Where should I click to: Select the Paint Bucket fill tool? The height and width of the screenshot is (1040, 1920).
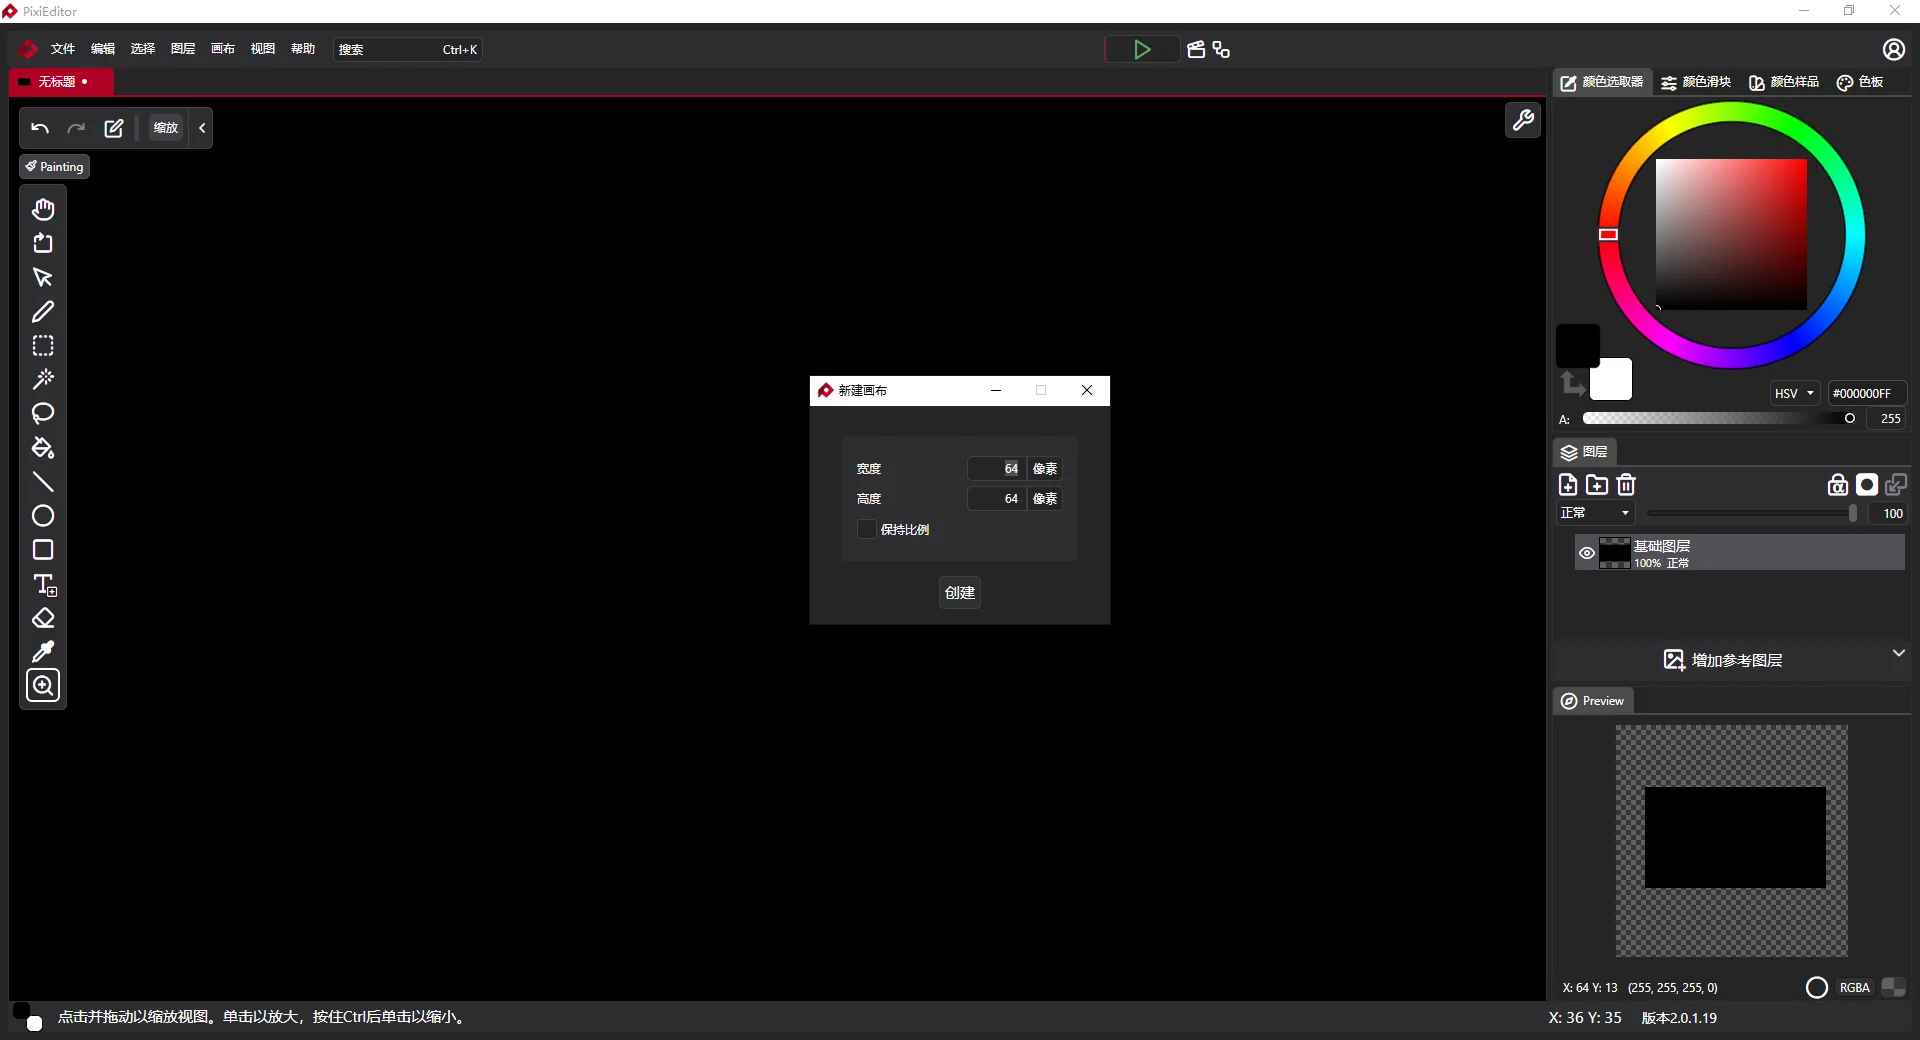pos(43,448)
